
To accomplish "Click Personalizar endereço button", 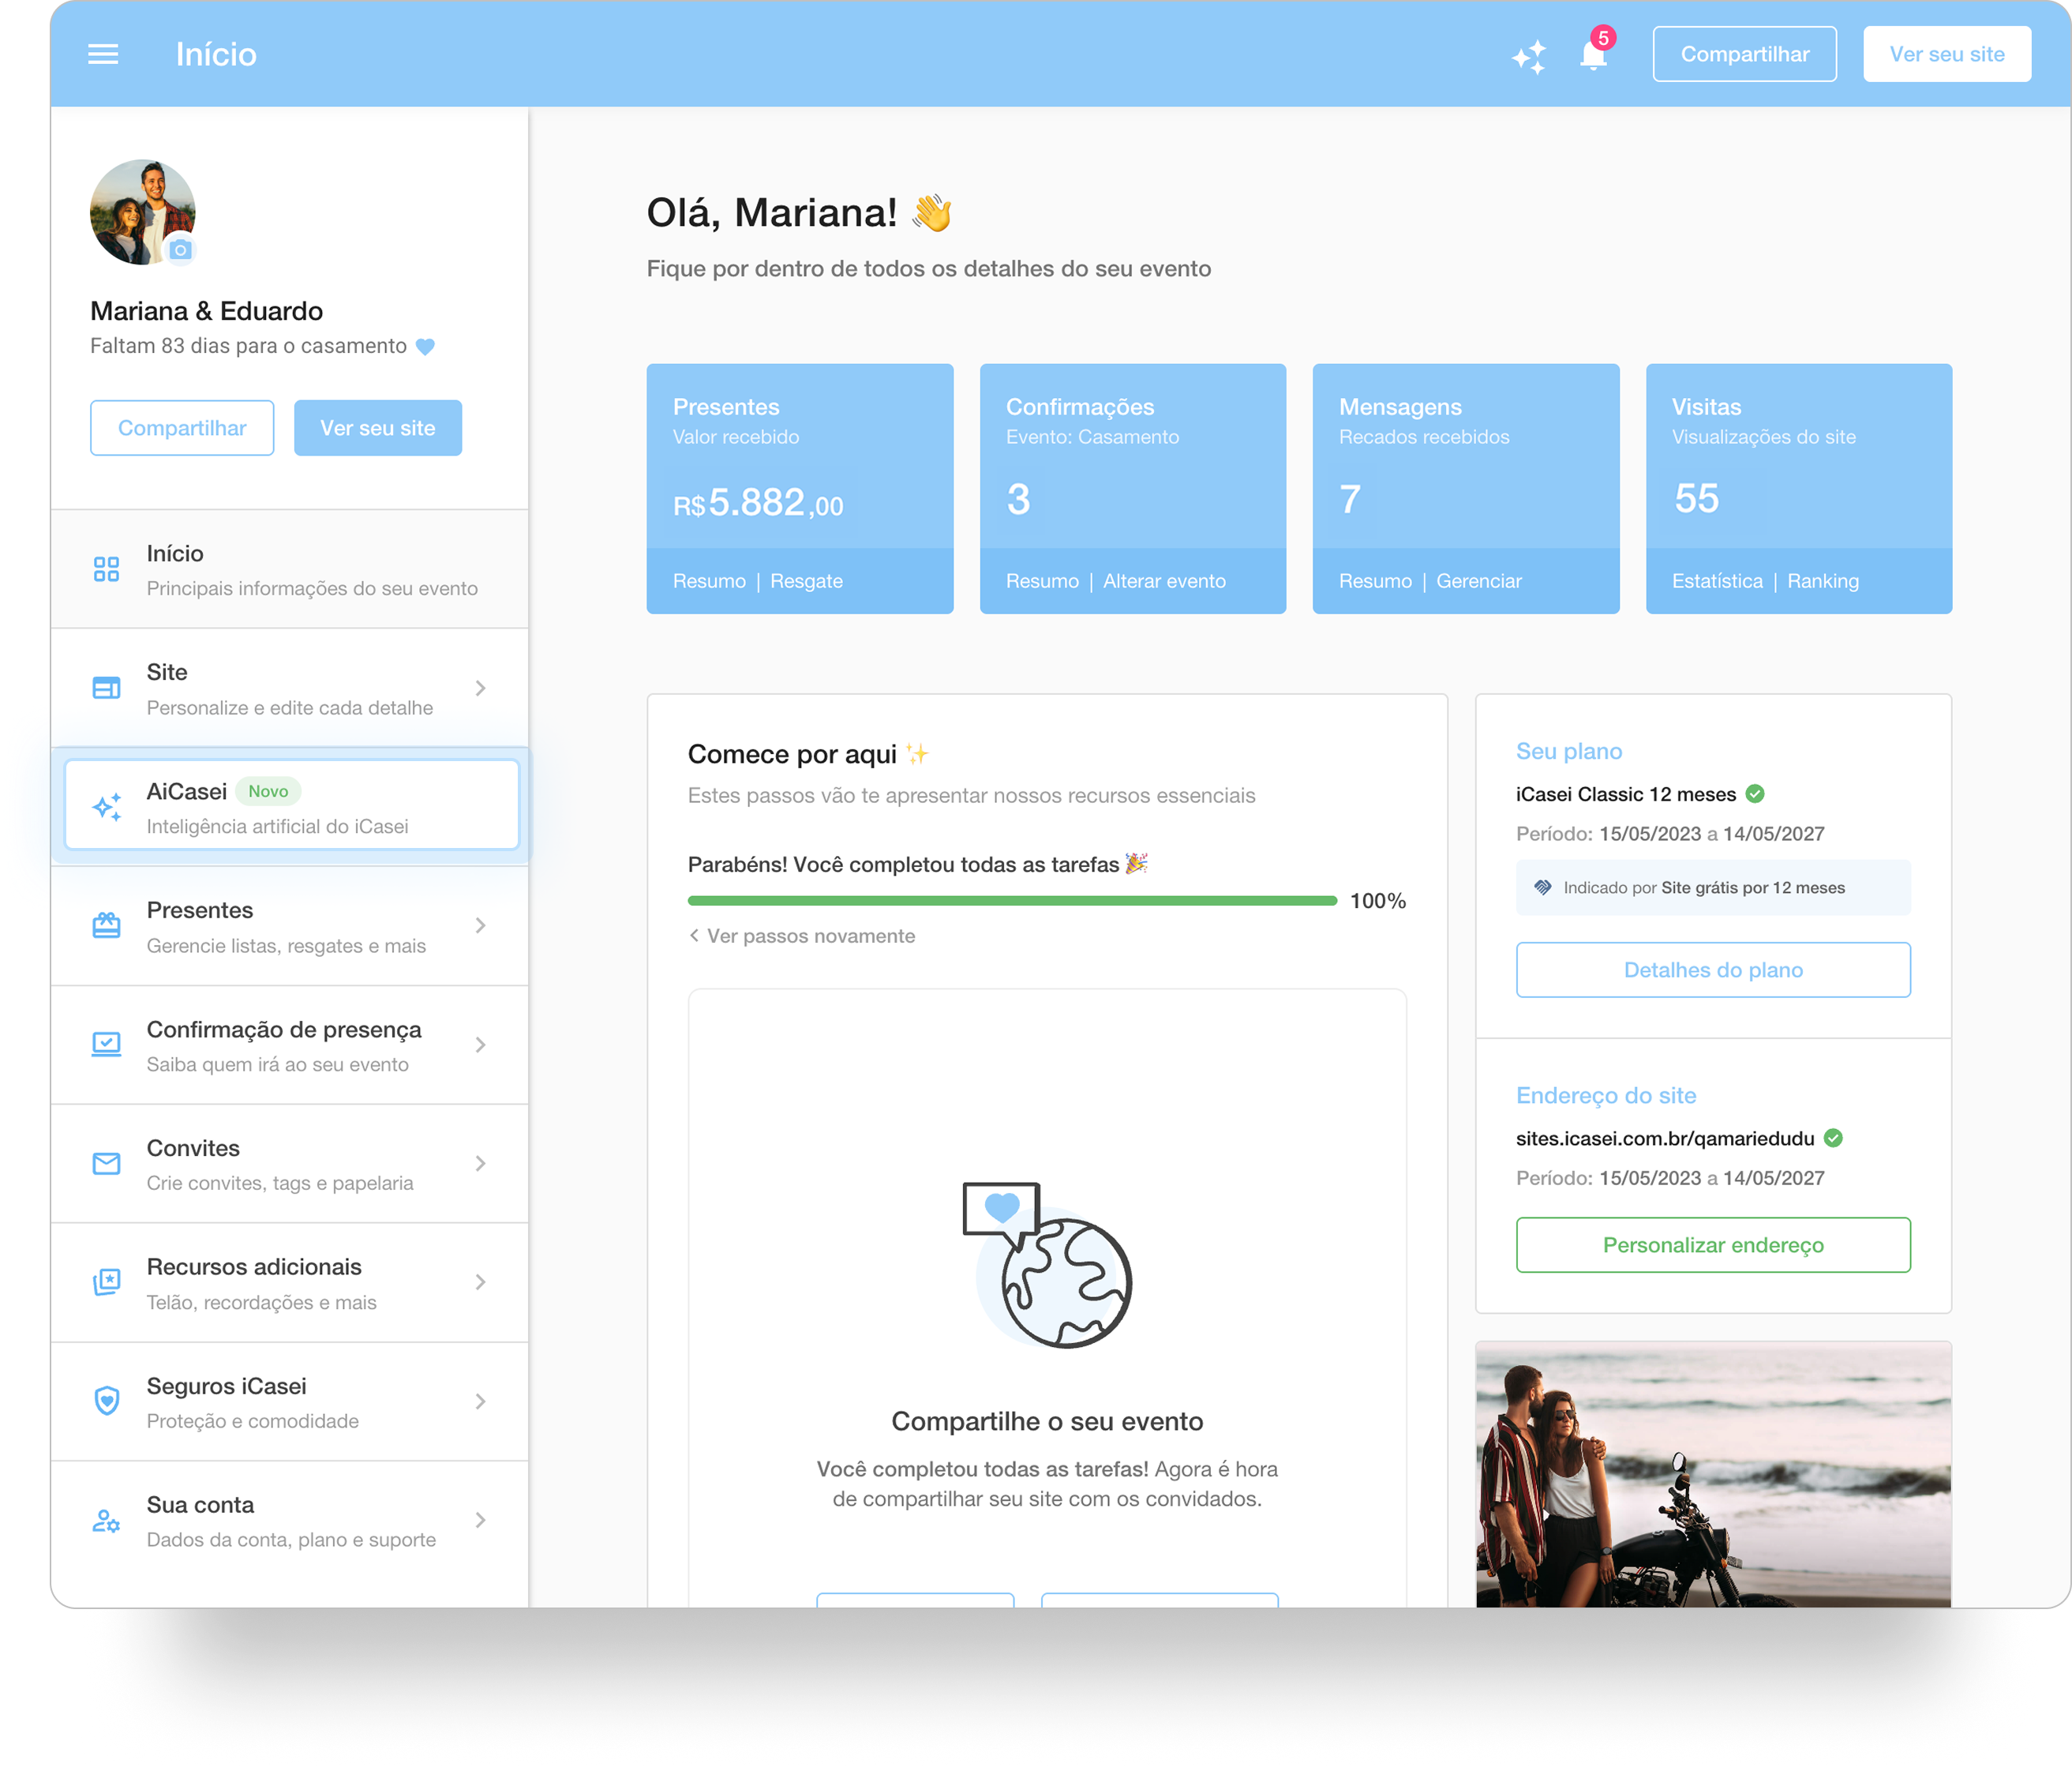I will (1713, 1245).
